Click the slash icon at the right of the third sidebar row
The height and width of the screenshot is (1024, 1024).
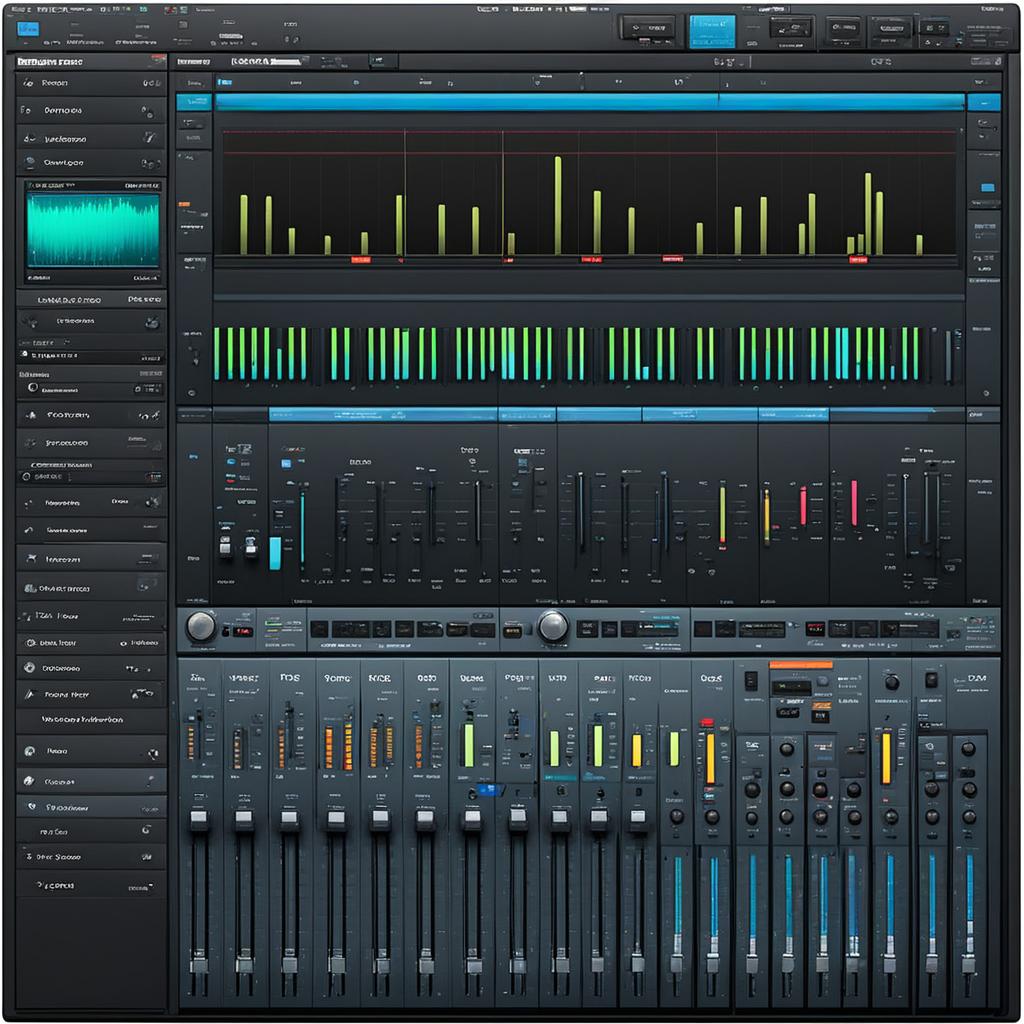point(150,138)
